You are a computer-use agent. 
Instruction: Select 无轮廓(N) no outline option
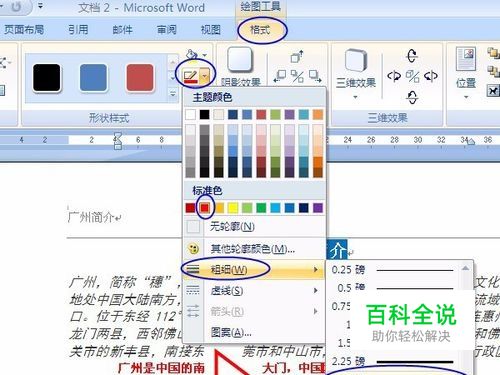click(254, 227)
